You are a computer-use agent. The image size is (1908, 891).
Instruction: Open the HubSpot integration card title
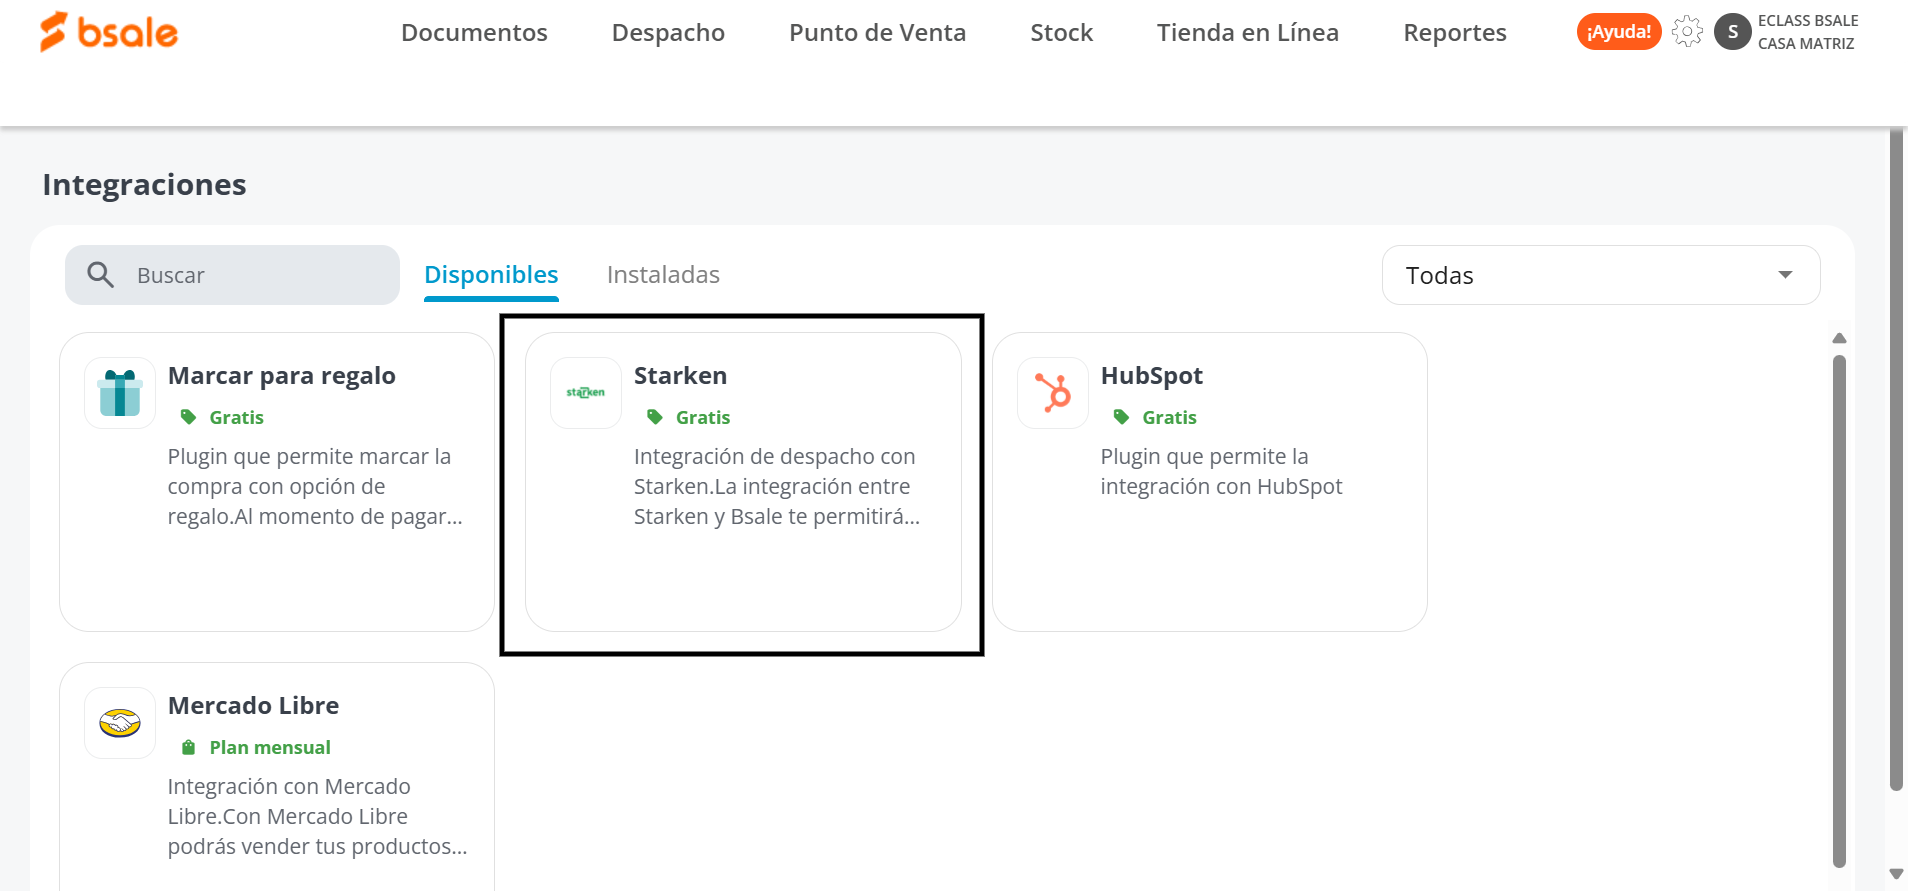coord(1151,376)
